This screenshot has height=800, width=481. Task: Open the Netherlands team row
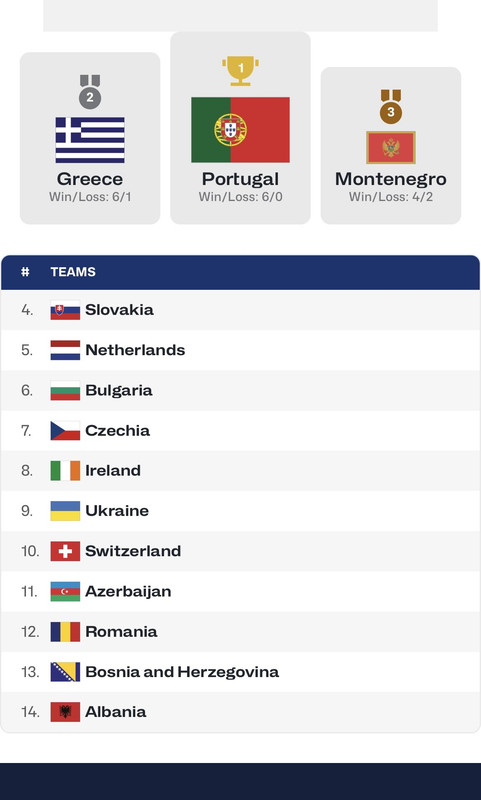[x=240, y=350]
